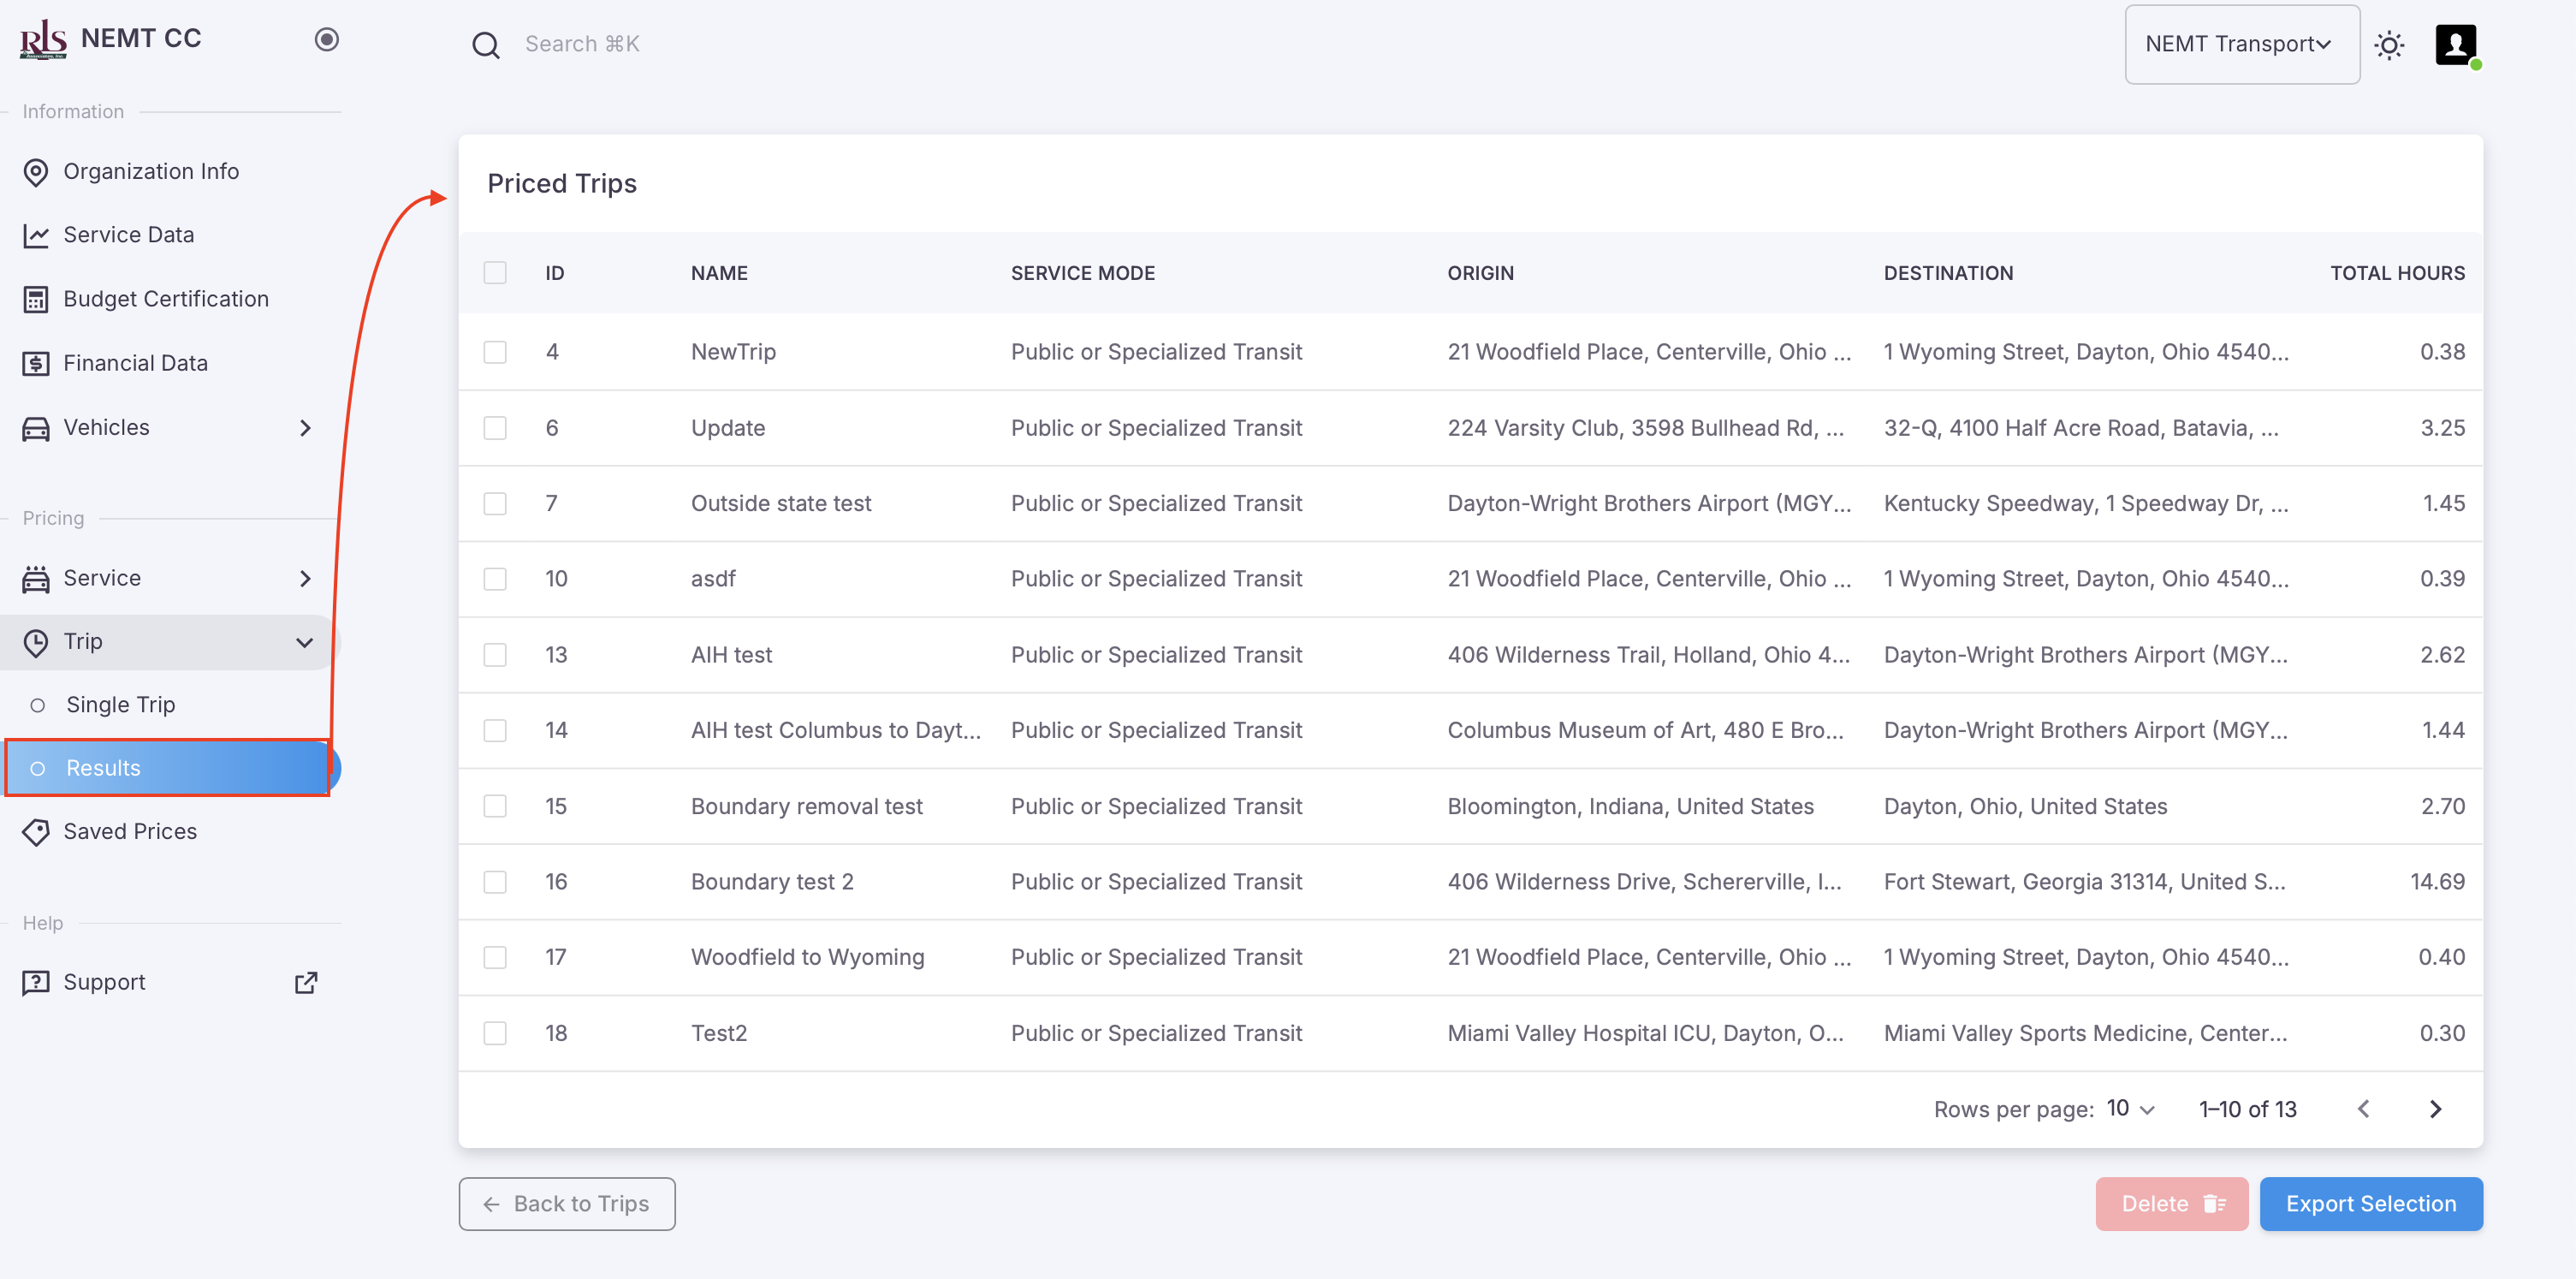Select checkbox for NewTrip row

click(495, 352)
